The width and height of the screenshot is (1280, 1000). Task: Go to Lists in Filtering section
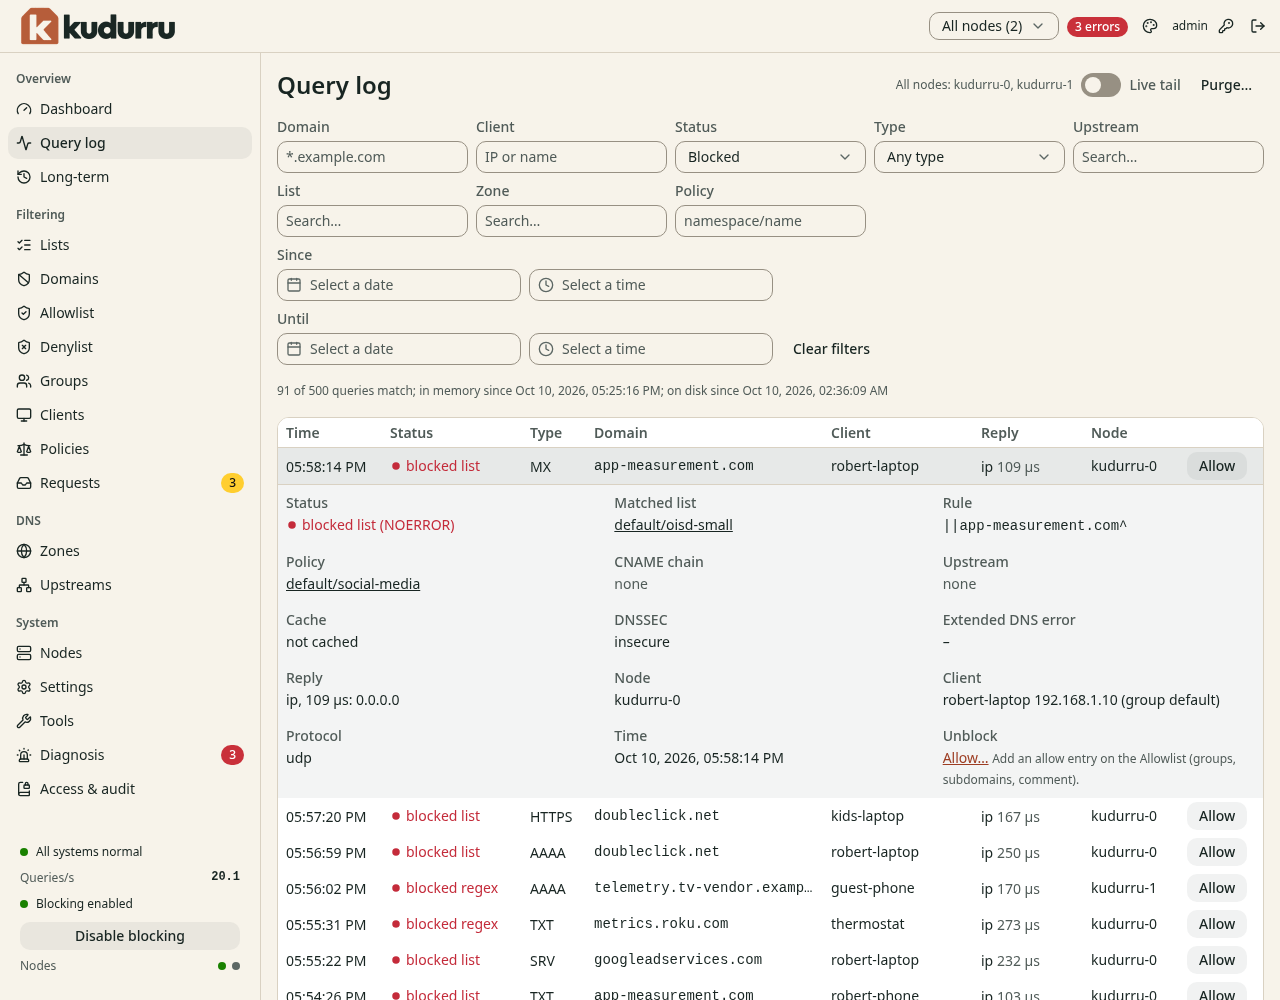(x=130, y=245)
